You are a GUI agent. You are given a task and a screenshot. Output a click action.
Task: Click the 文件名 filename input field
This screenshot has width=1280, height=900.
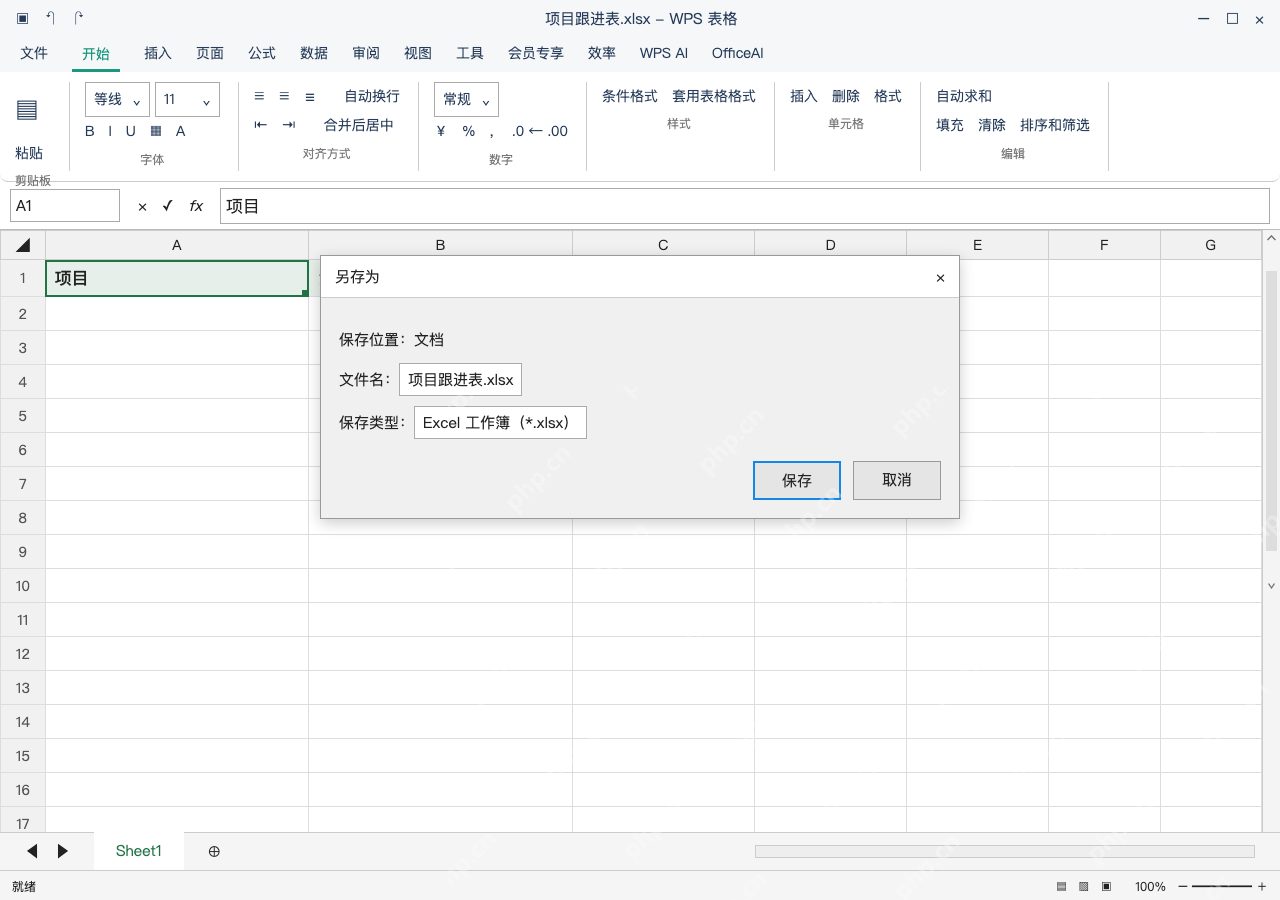coord(460,379)
